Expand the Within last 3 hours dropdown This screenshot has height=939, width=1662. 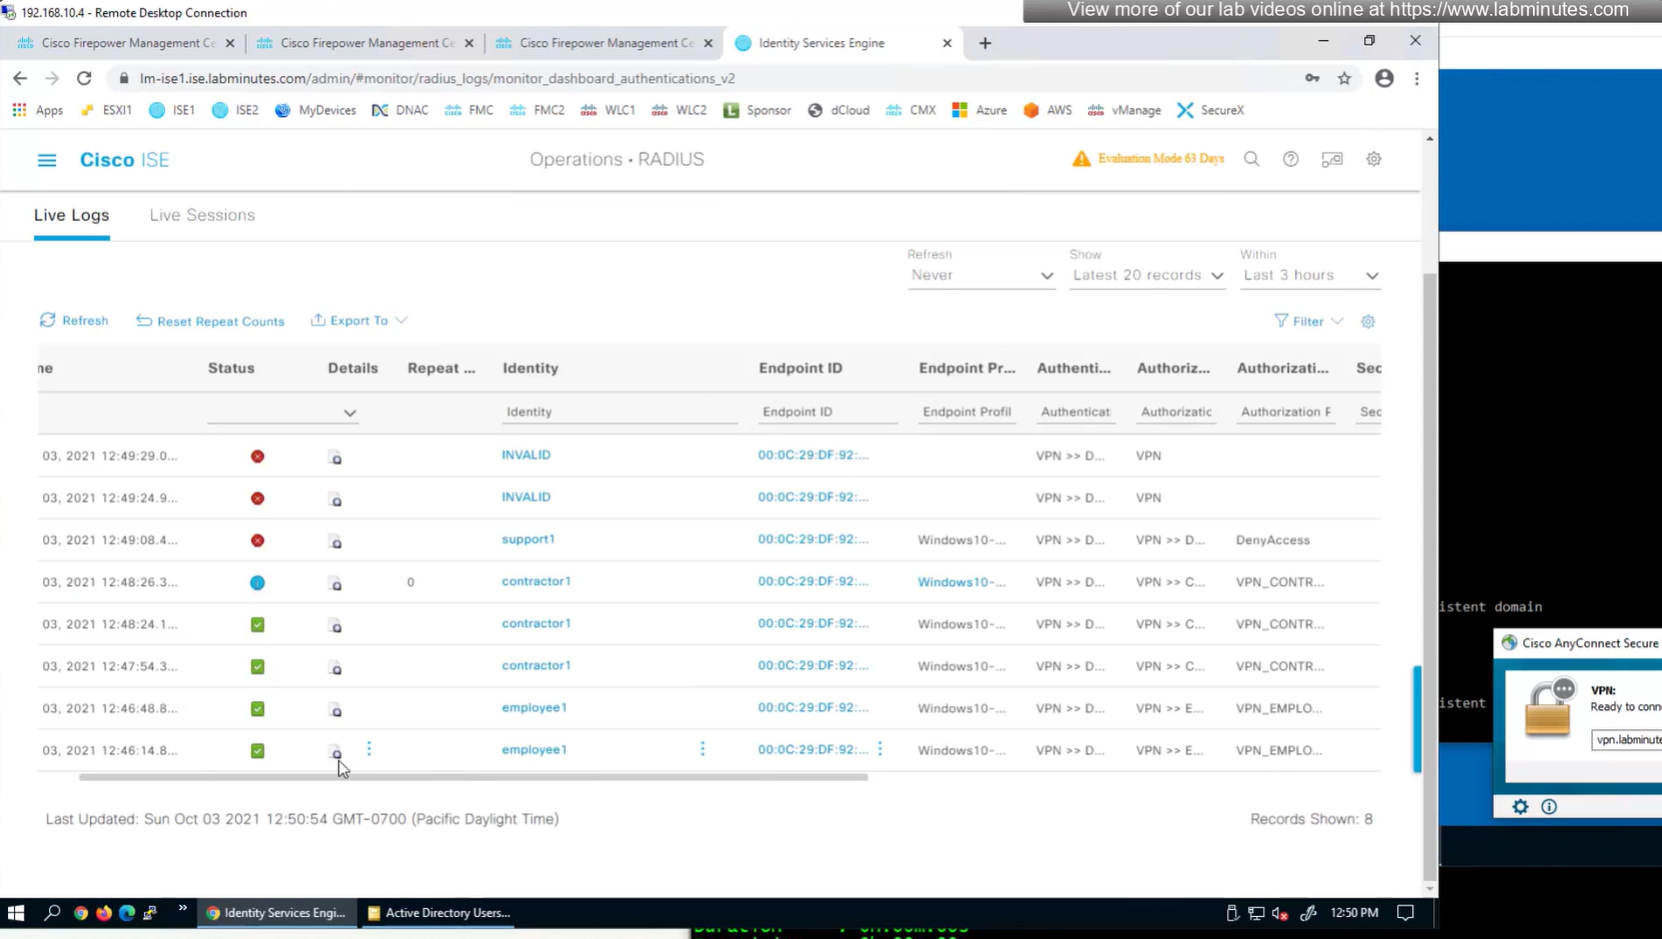tap(1310, 276)
